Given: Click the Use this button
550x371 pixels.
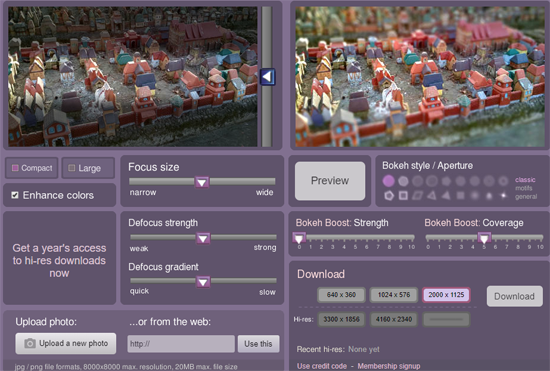Looking at the screenshot, I should coord(259,344).
